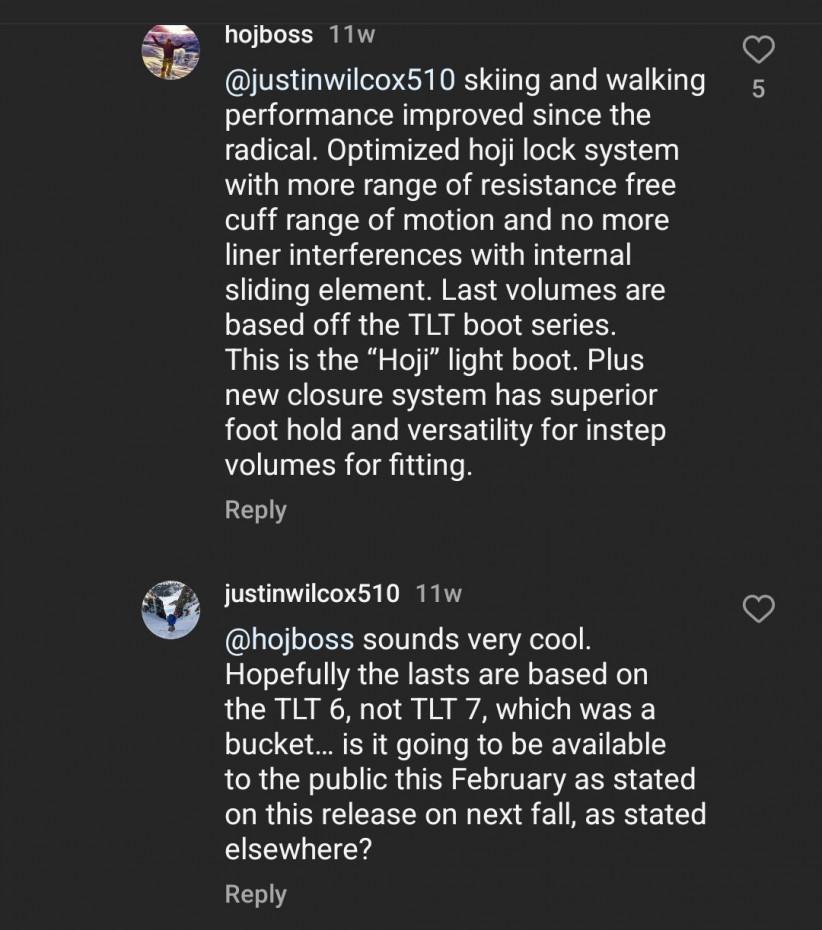View the 5 likes count on hojboss comment
The width and height of the screenshot is (822, 930).
click(x=758, y=89)
